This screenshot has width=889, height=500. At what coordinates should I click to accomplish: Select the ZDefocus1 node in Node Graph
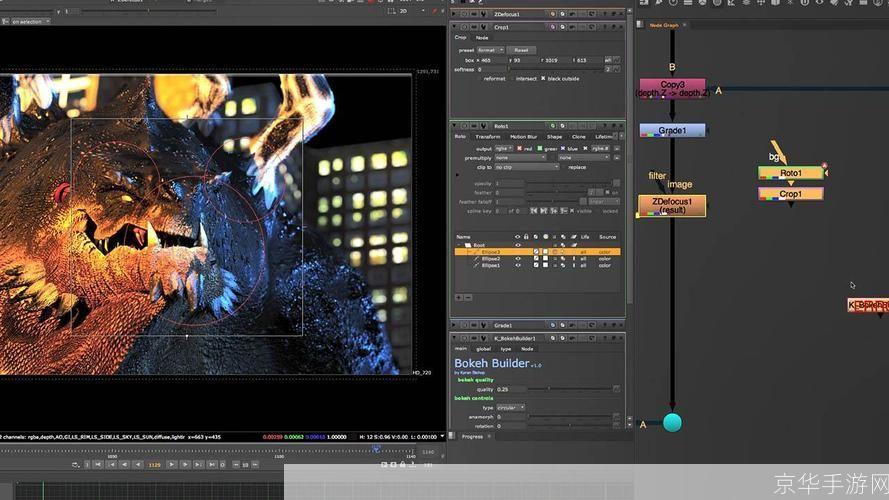(672, 205)
